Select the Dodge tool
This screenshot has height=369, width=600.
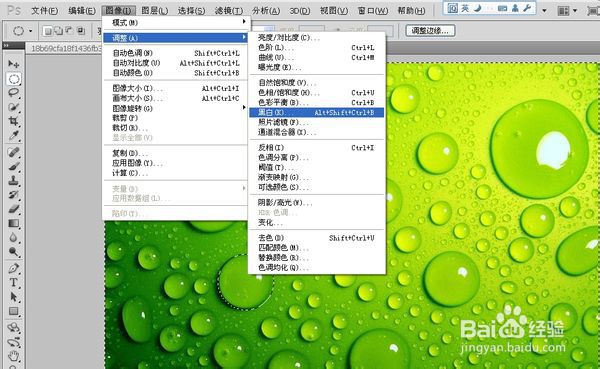14,251
